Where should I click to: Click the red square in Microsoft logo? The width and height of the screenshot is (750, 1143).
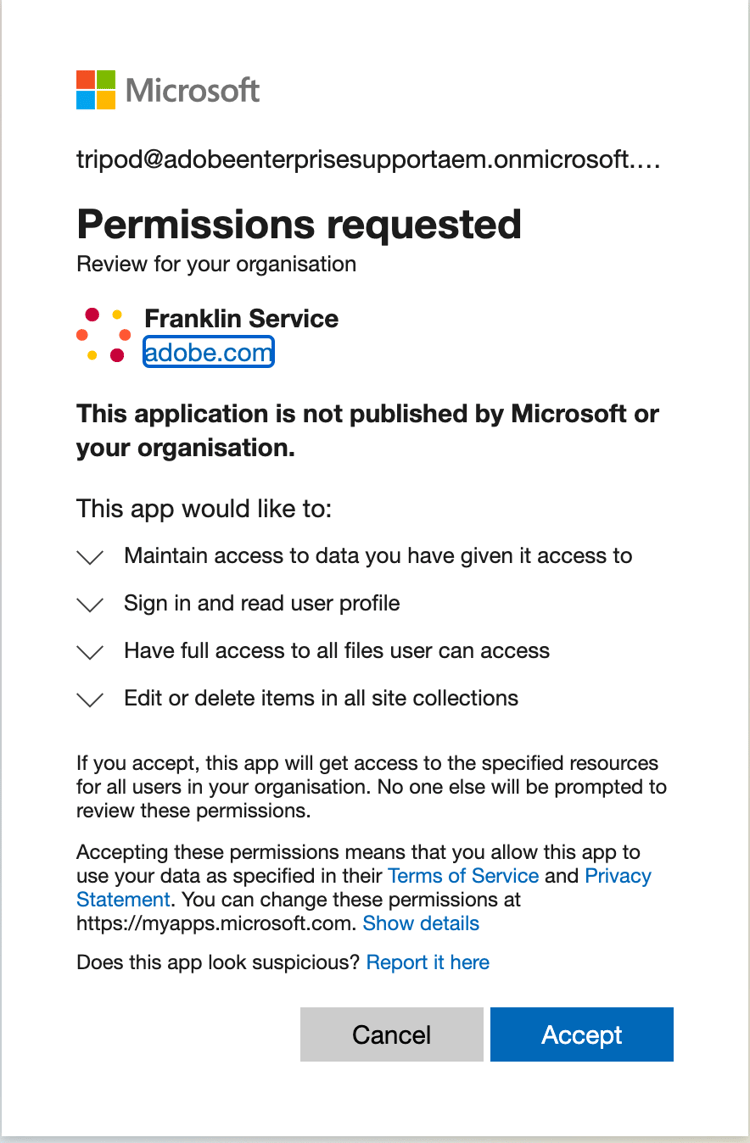click(85, 79)
